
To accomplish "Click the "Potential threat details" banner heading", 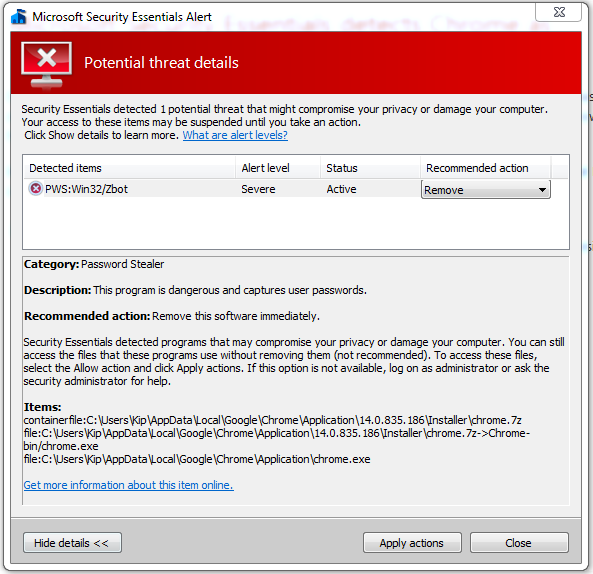I will click(x=161, y=63).
